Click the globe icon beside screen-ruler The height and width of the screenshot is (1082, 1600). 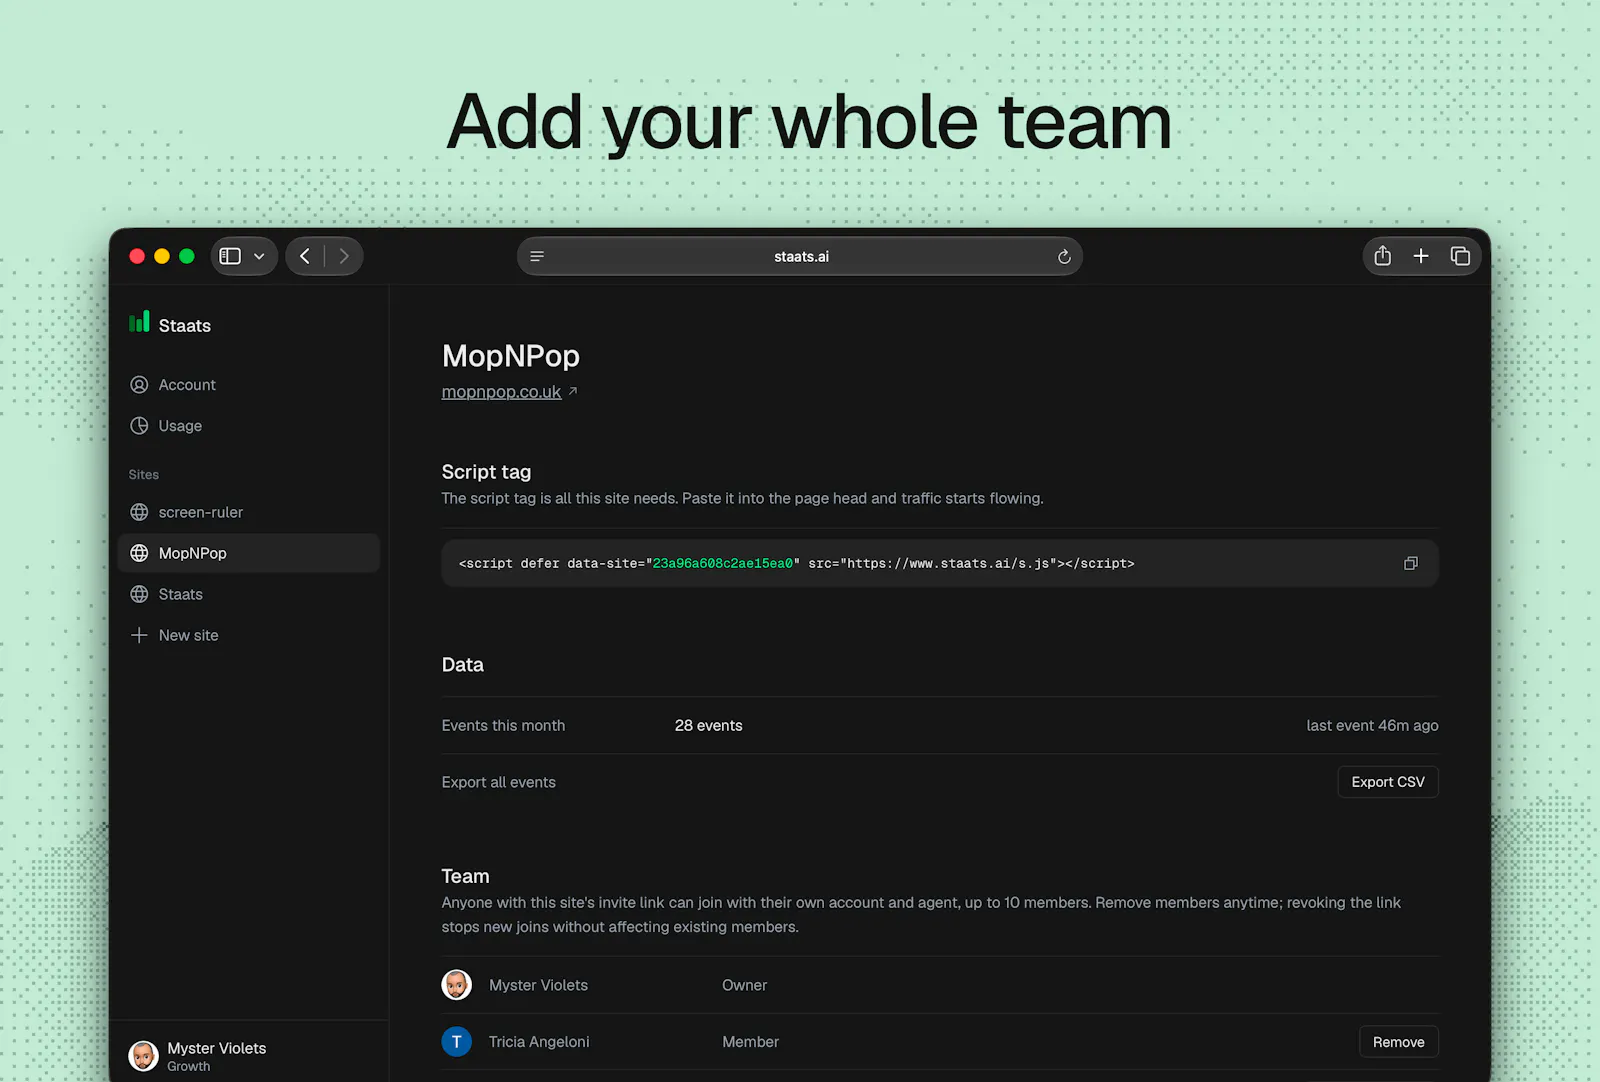click(139, 512)
